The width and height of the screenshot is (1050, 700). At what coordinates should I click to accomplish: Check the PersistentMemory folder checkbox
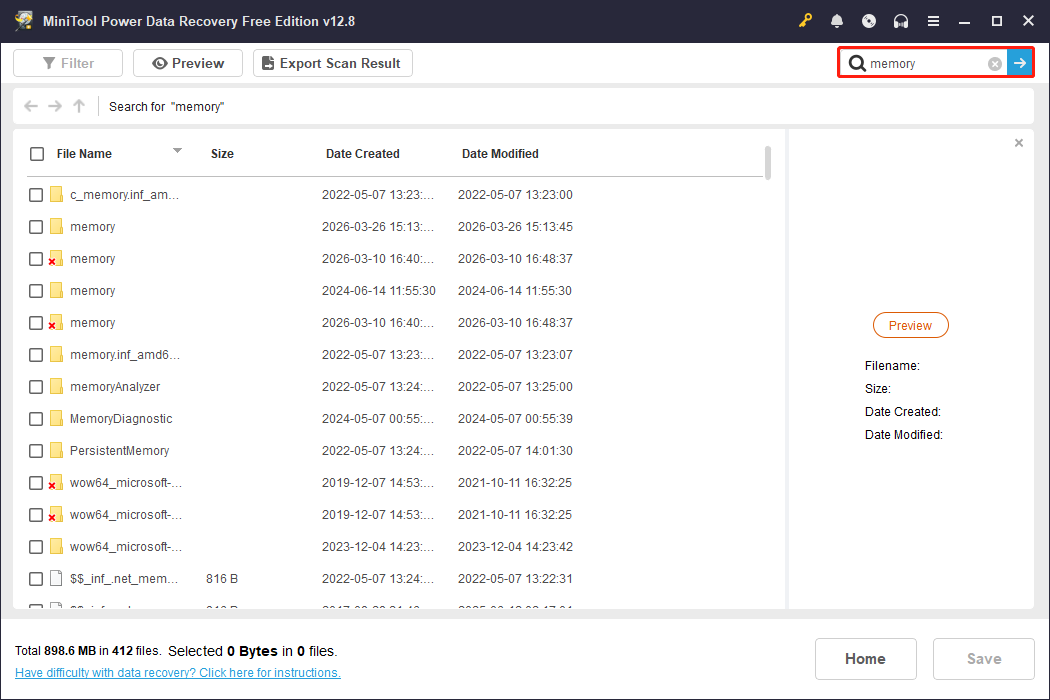point(36,450)
